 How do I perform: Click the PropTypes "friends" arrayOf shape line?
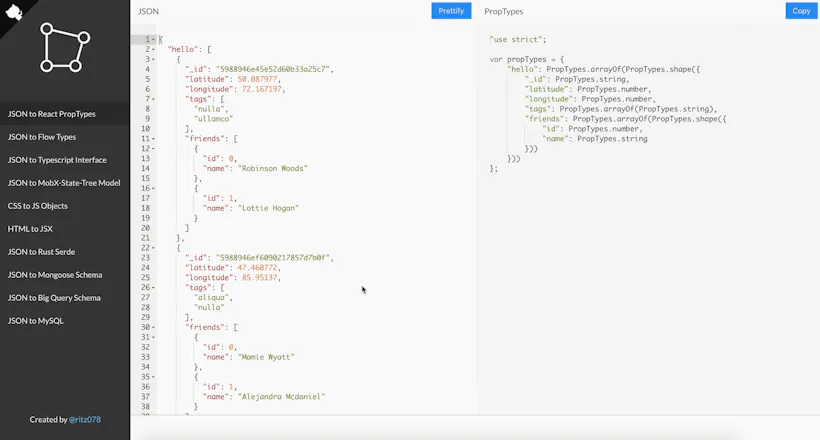pos(625,119)
